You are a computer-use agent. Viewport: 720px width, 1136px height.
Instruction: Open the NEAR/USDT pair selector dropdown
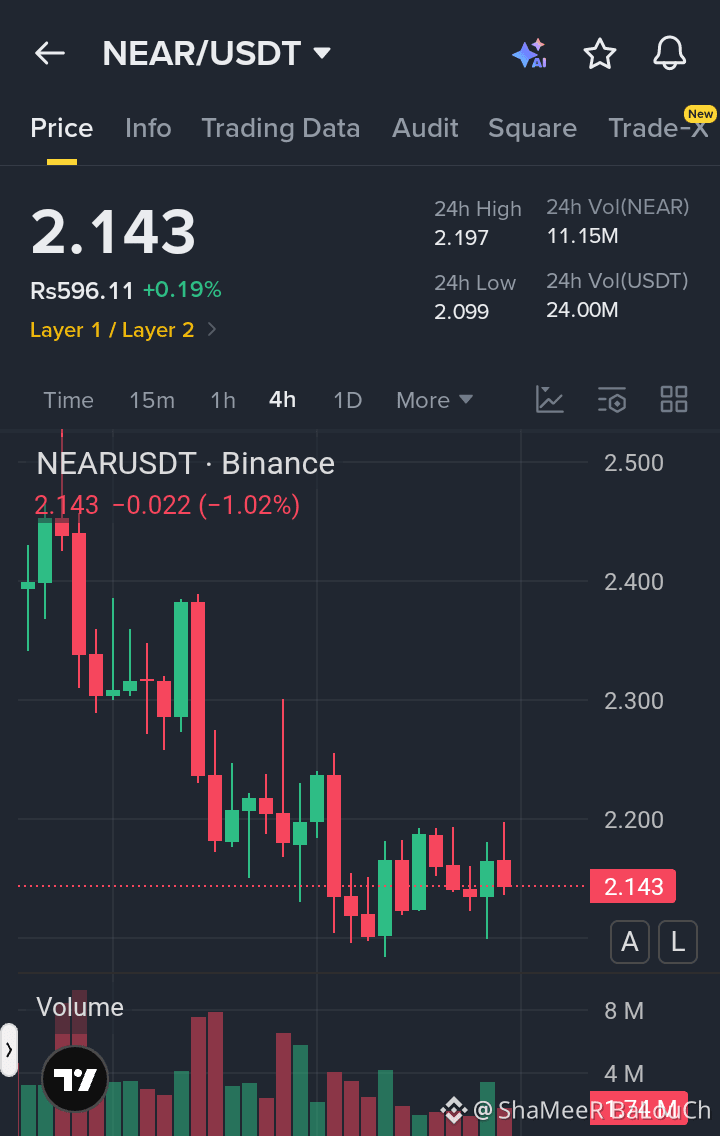click(217, 54)
